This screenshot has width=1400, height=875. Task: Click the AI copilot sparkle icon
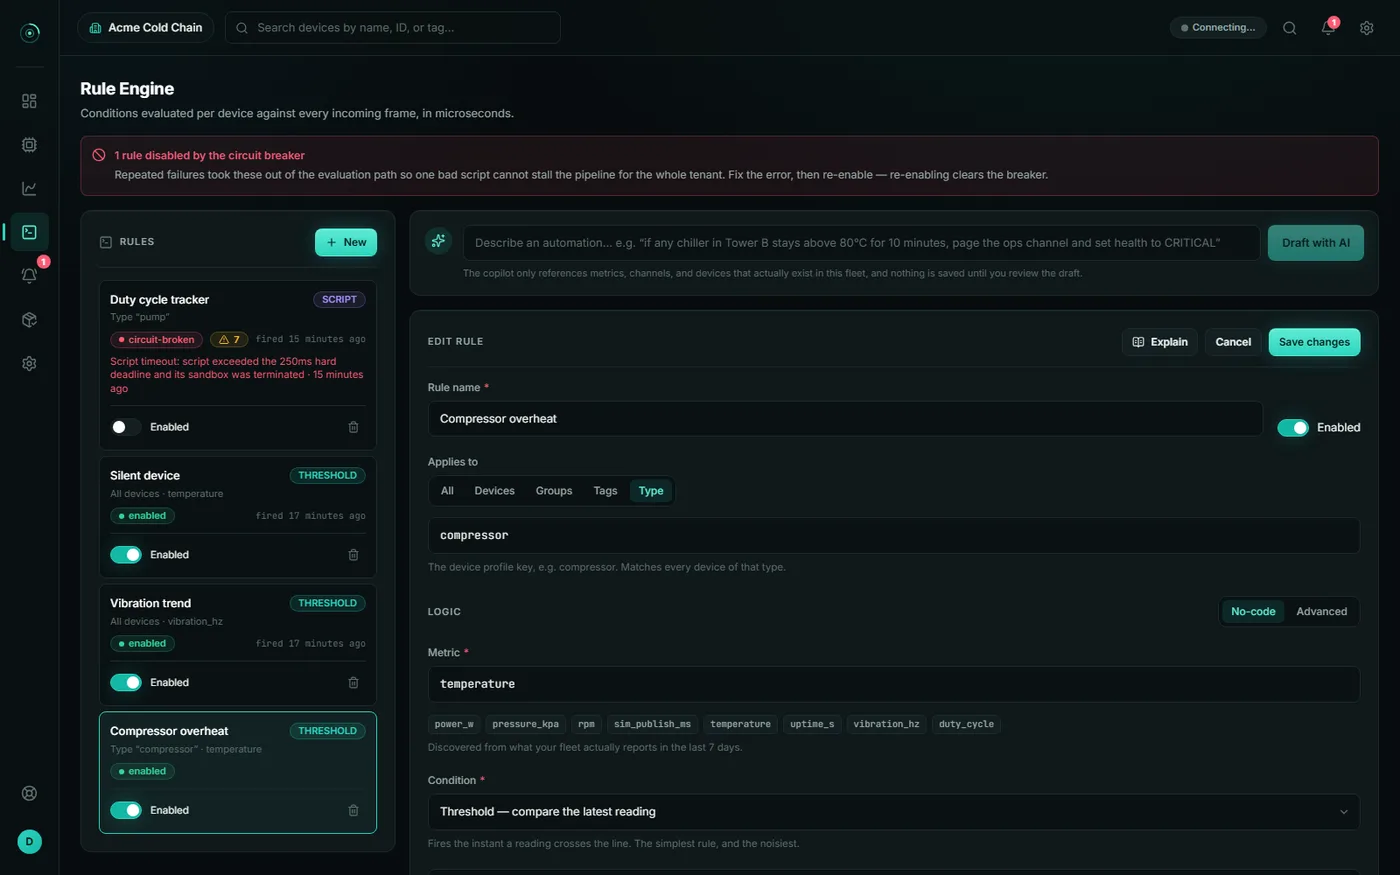tap(438, 241)
